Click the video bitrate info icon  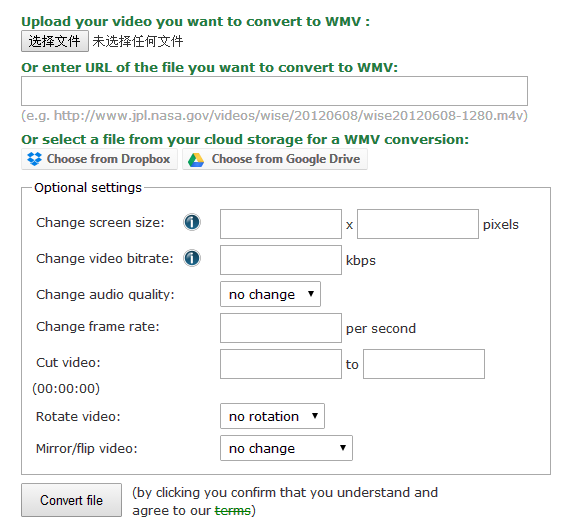point(192,258)
